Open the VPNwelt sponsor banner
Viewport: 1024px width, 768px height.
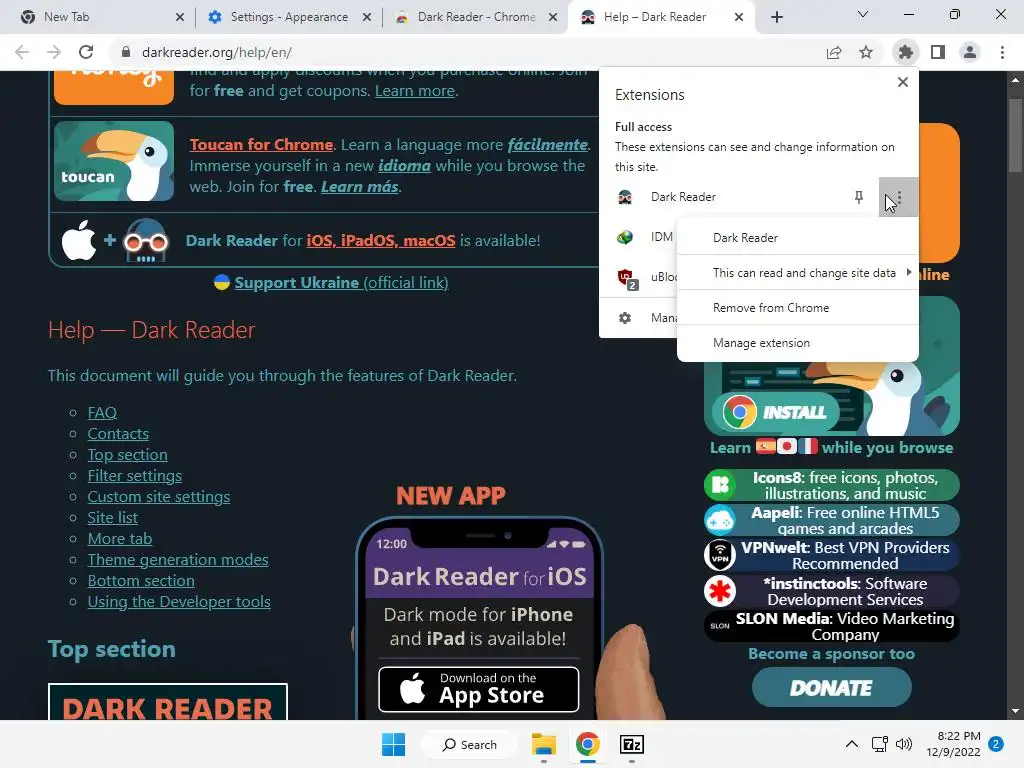click(831, 555)
